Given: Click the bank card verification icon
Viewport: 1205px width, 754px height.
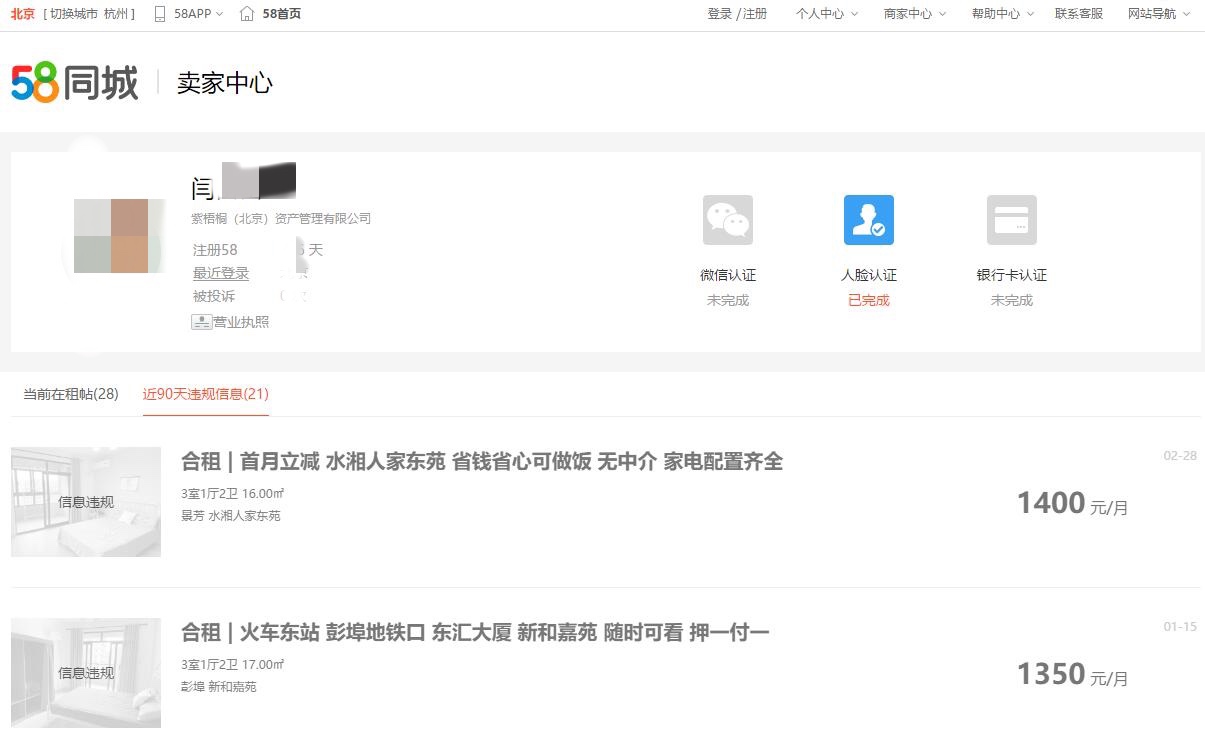Looking at the screenshot, I should (1011, 220).
